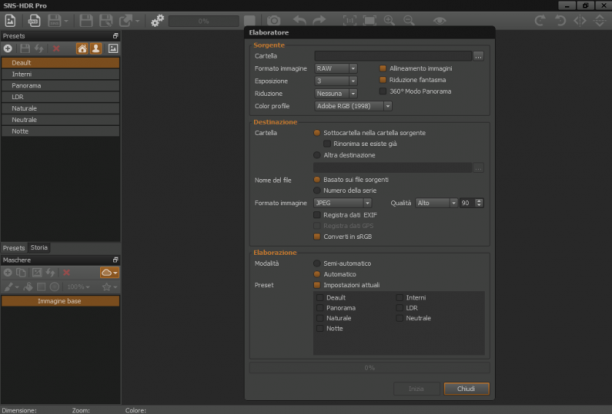Adjust the quality value 90 stepper

tap(479, 203)
